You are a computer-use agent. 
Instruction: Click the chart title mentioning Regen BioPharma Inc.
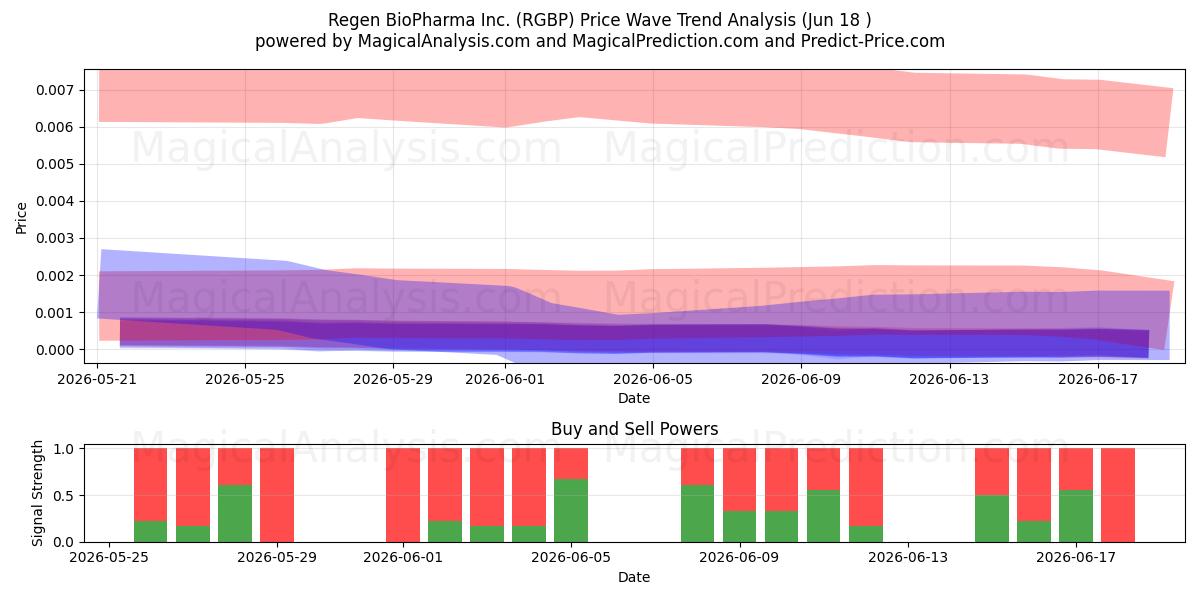pos(599,20)
